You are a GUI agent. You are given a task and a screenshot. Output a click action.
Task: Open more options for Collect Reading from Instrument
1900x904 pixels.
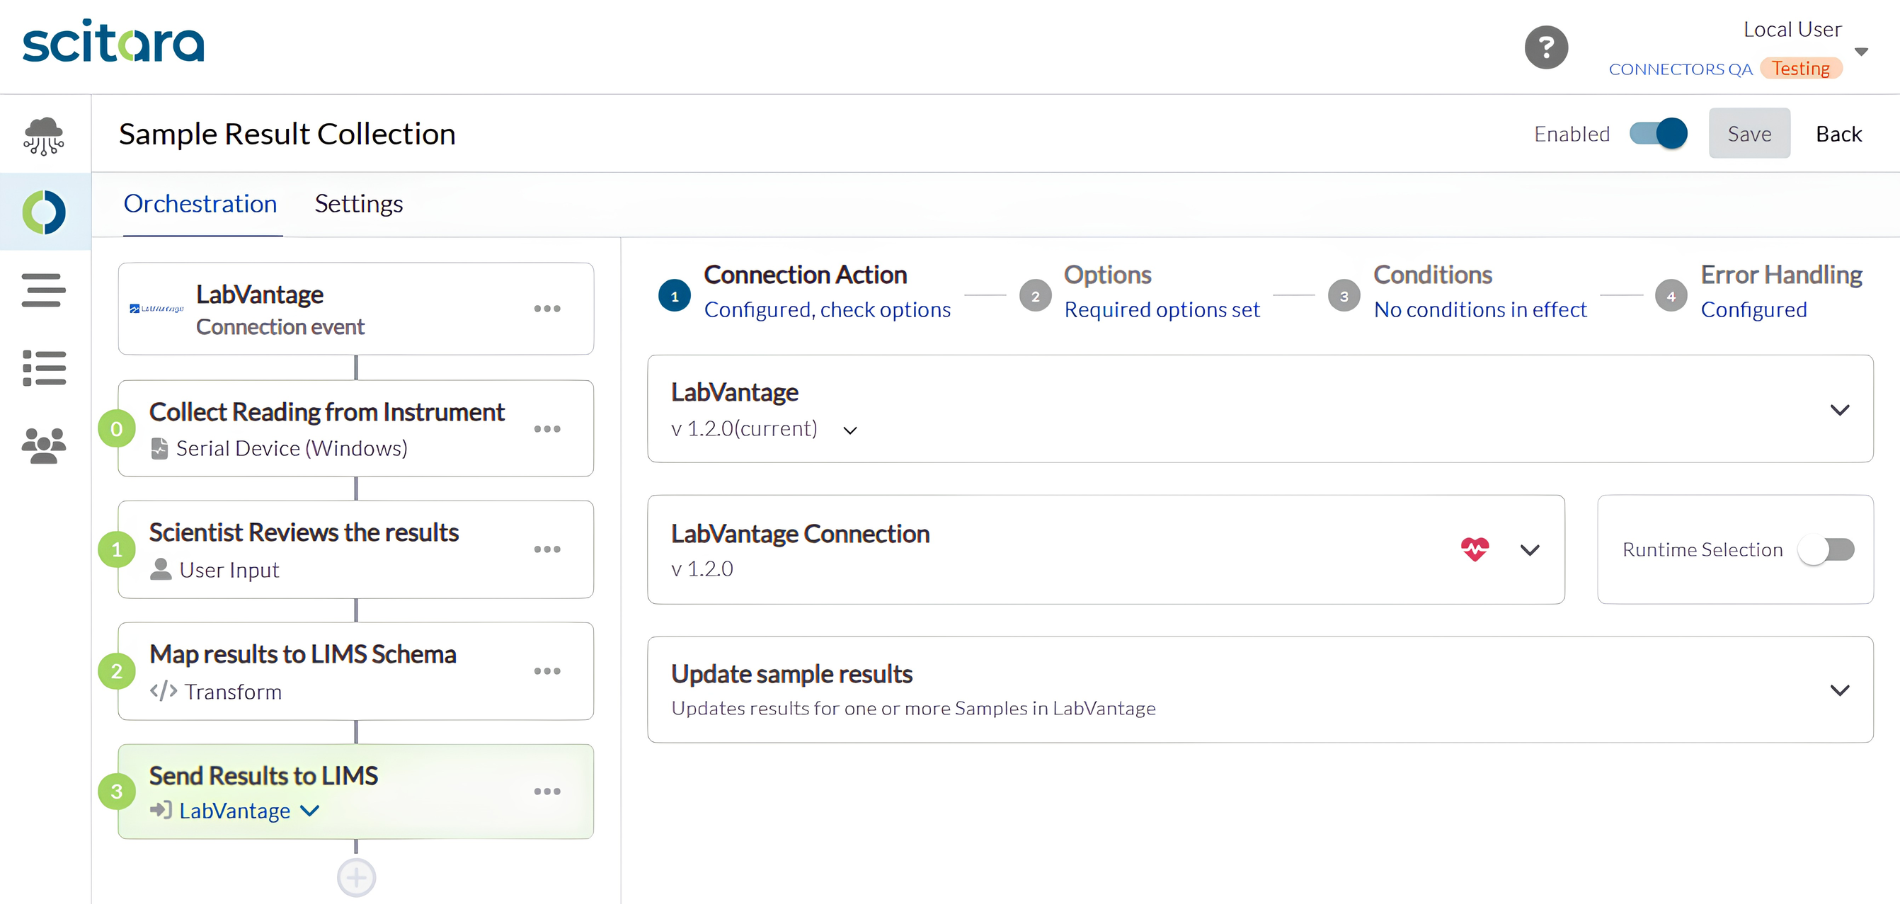[547, 429]
